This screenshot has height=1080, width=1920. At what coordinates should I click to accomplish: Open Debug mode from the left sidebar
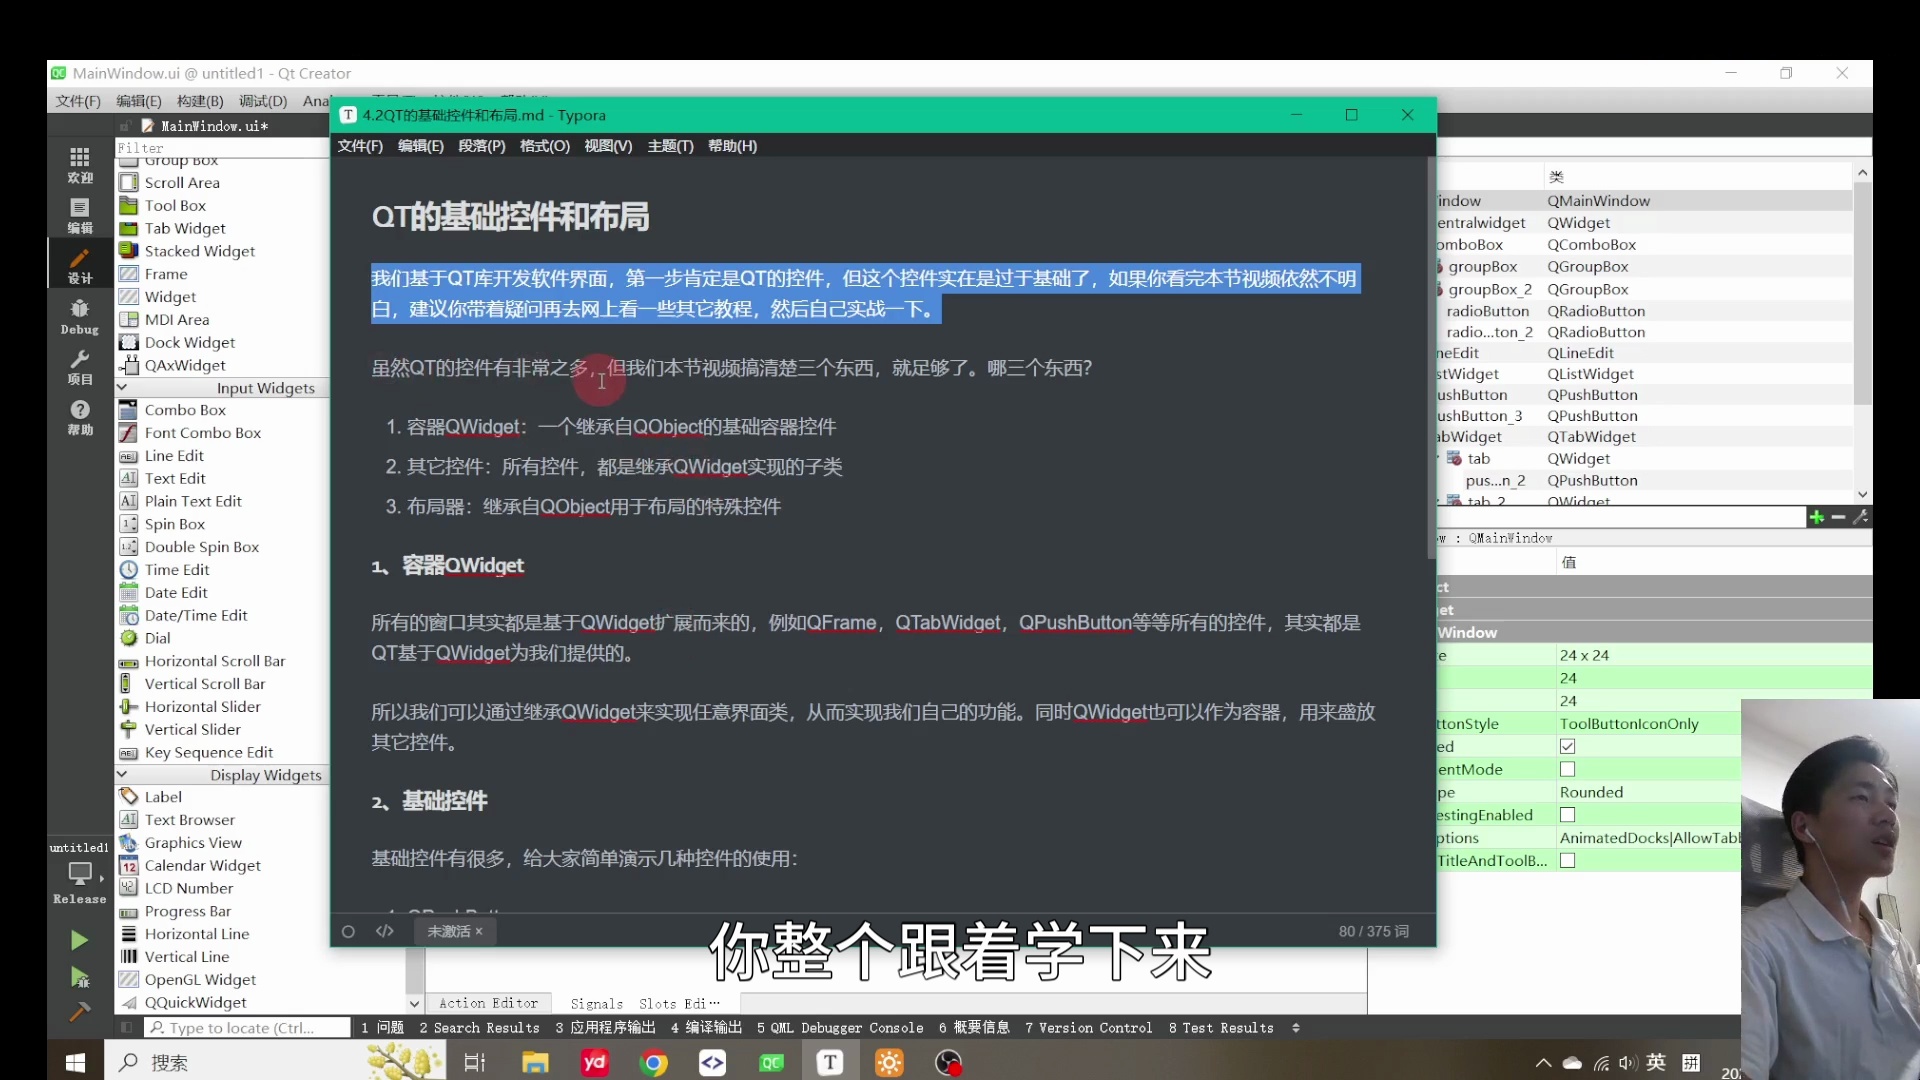pos(79,317)
